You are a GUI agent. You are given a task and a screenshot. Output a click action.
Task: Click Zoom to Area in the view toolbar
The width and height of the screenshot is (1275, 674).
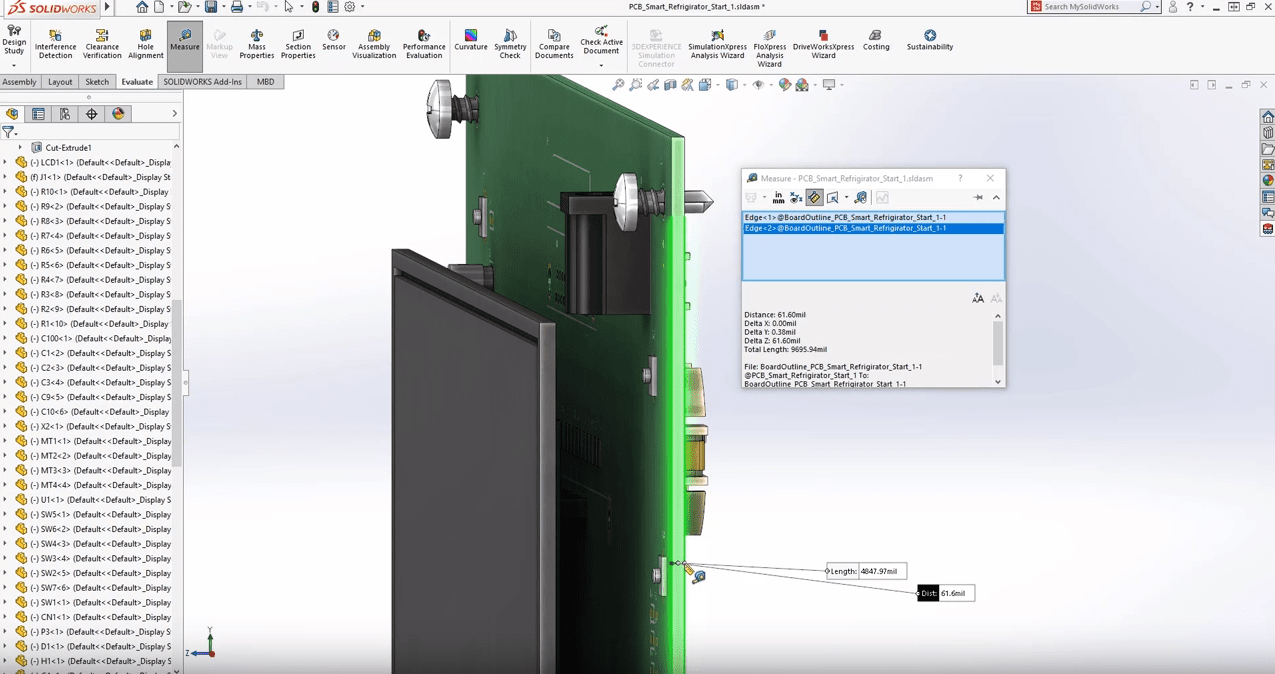636,85
